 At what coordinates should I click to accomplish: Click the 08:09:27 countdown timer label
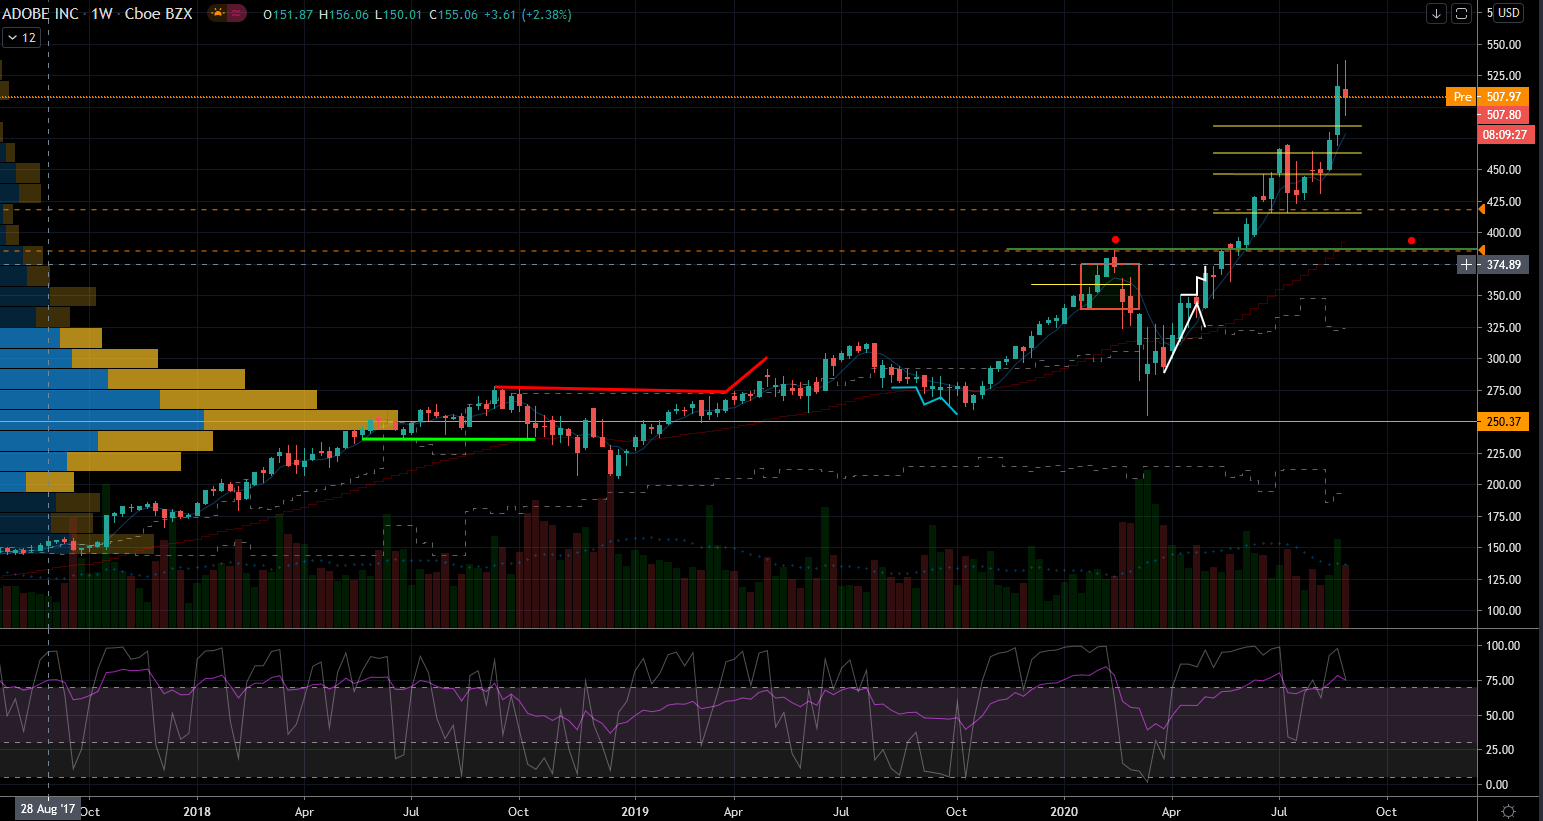click(x=1504, y=134)
